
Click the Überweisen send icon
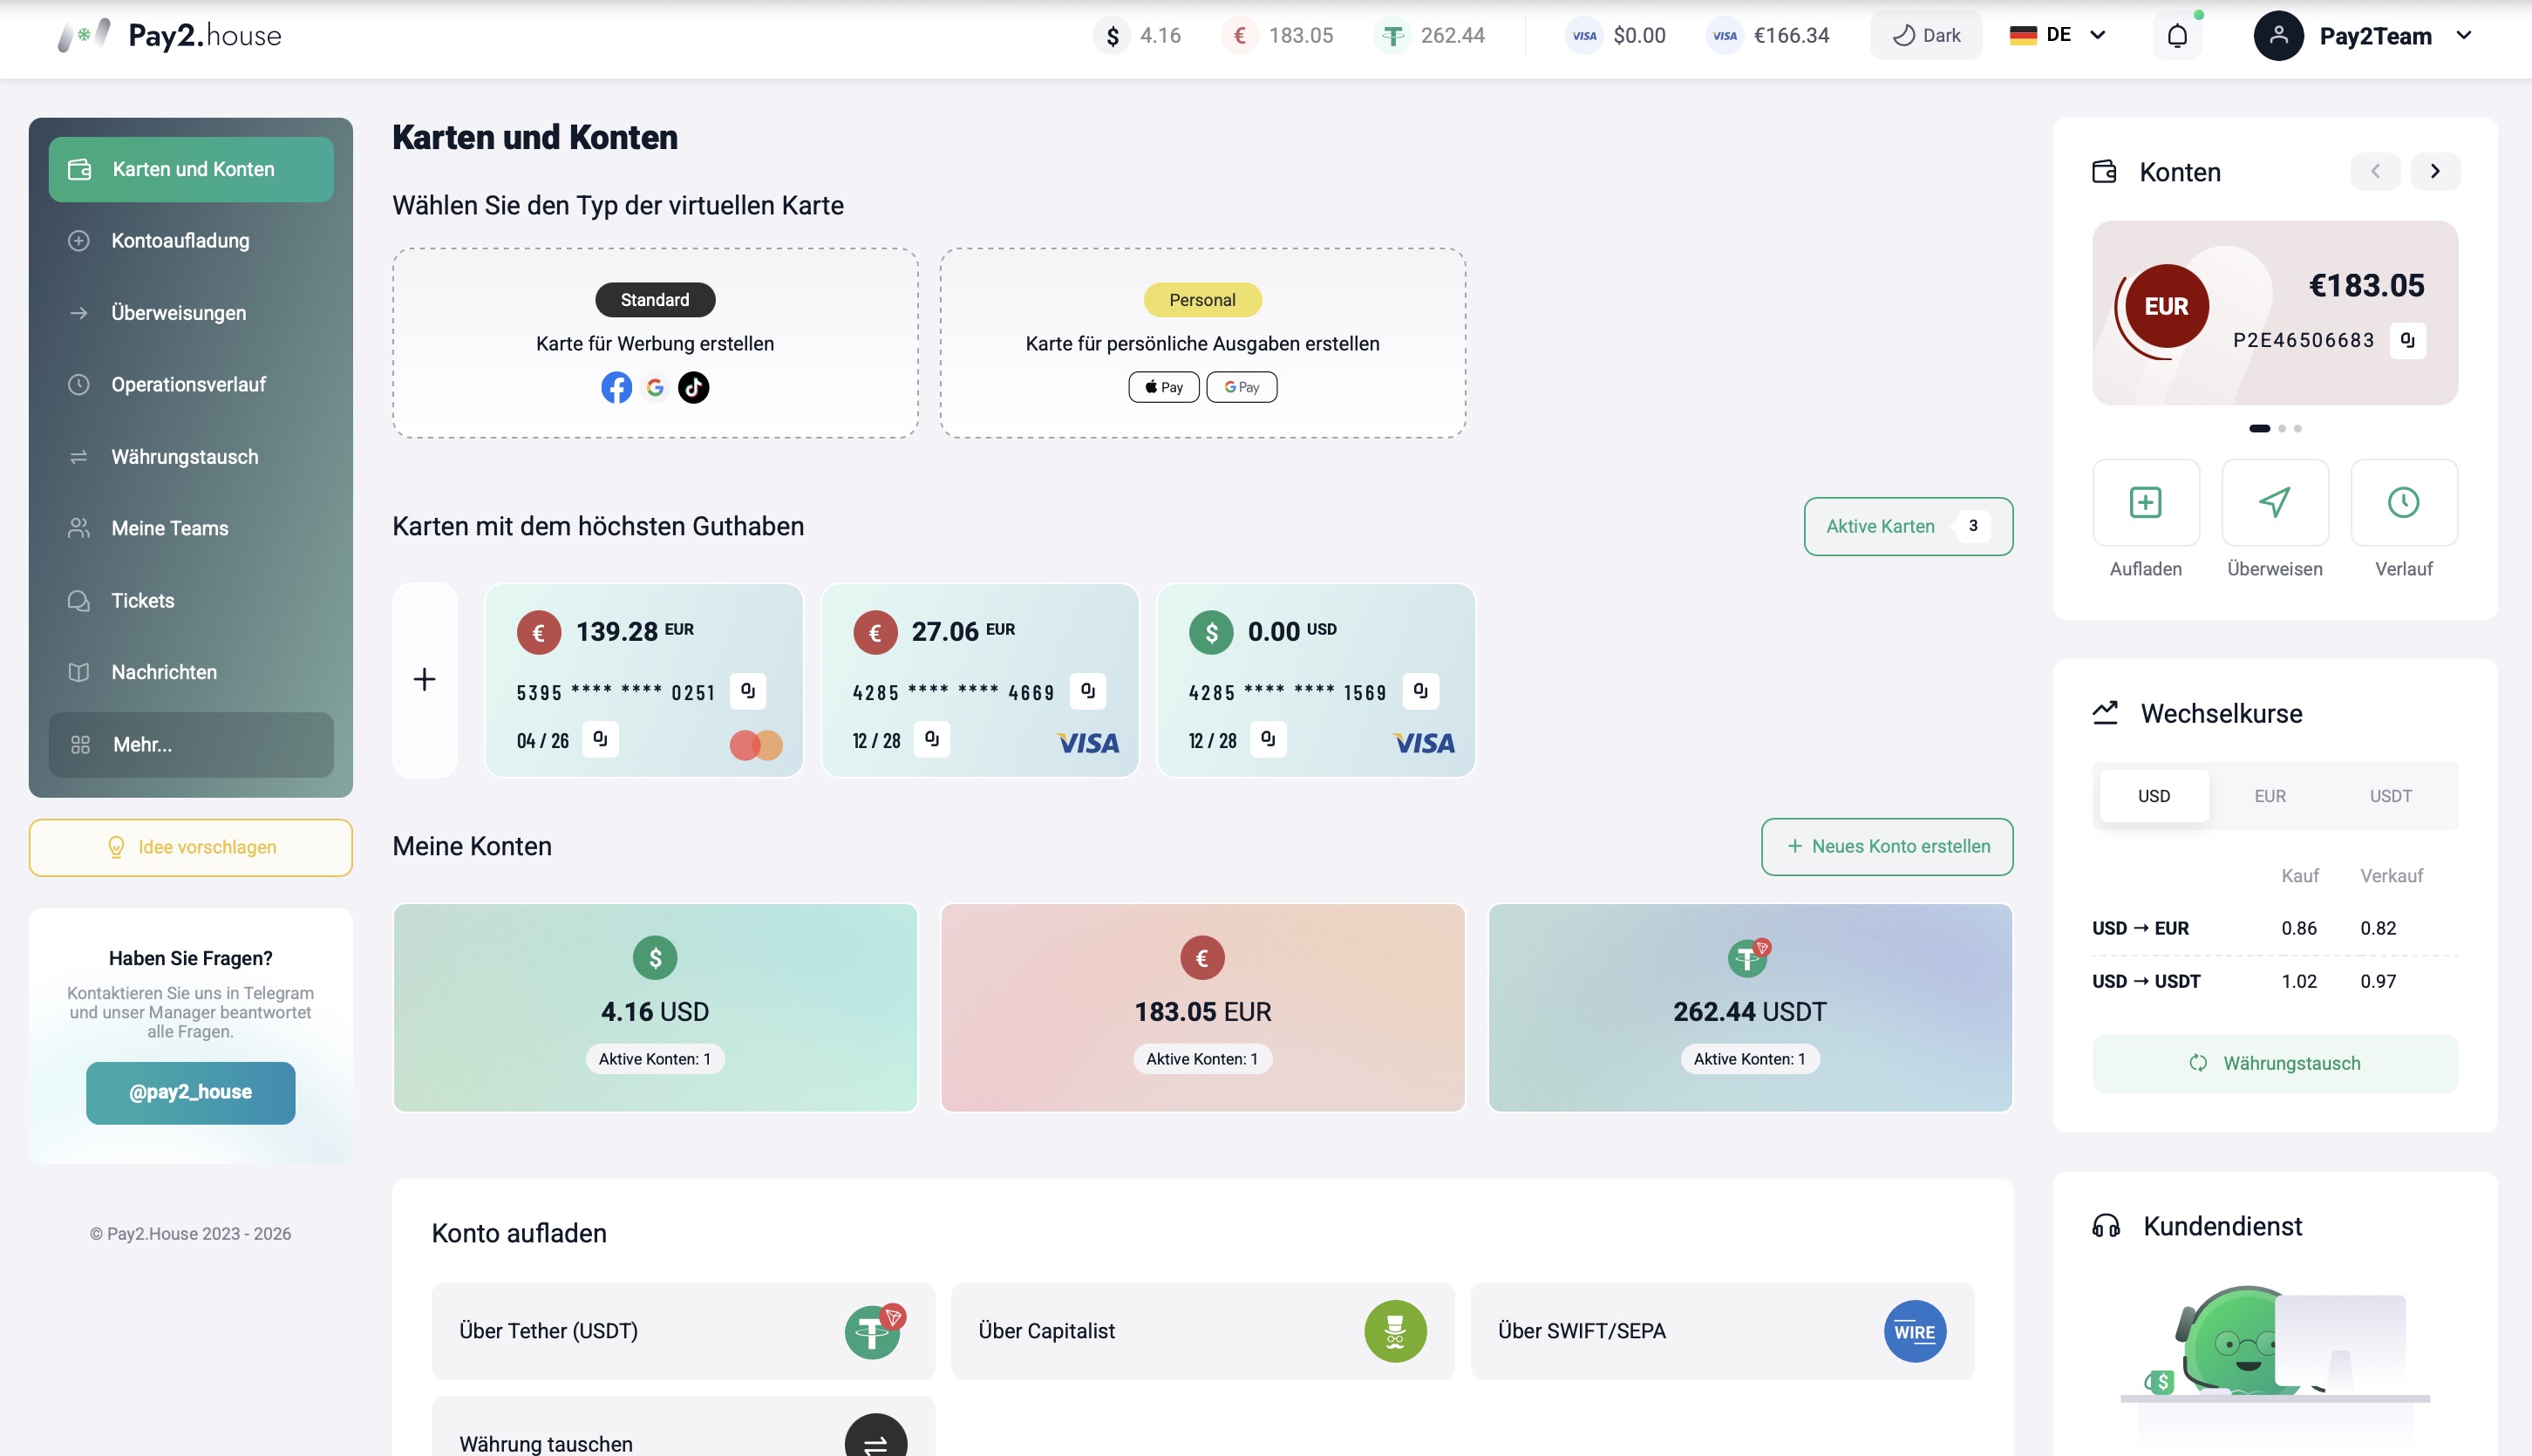click(x=2274, y=502)
